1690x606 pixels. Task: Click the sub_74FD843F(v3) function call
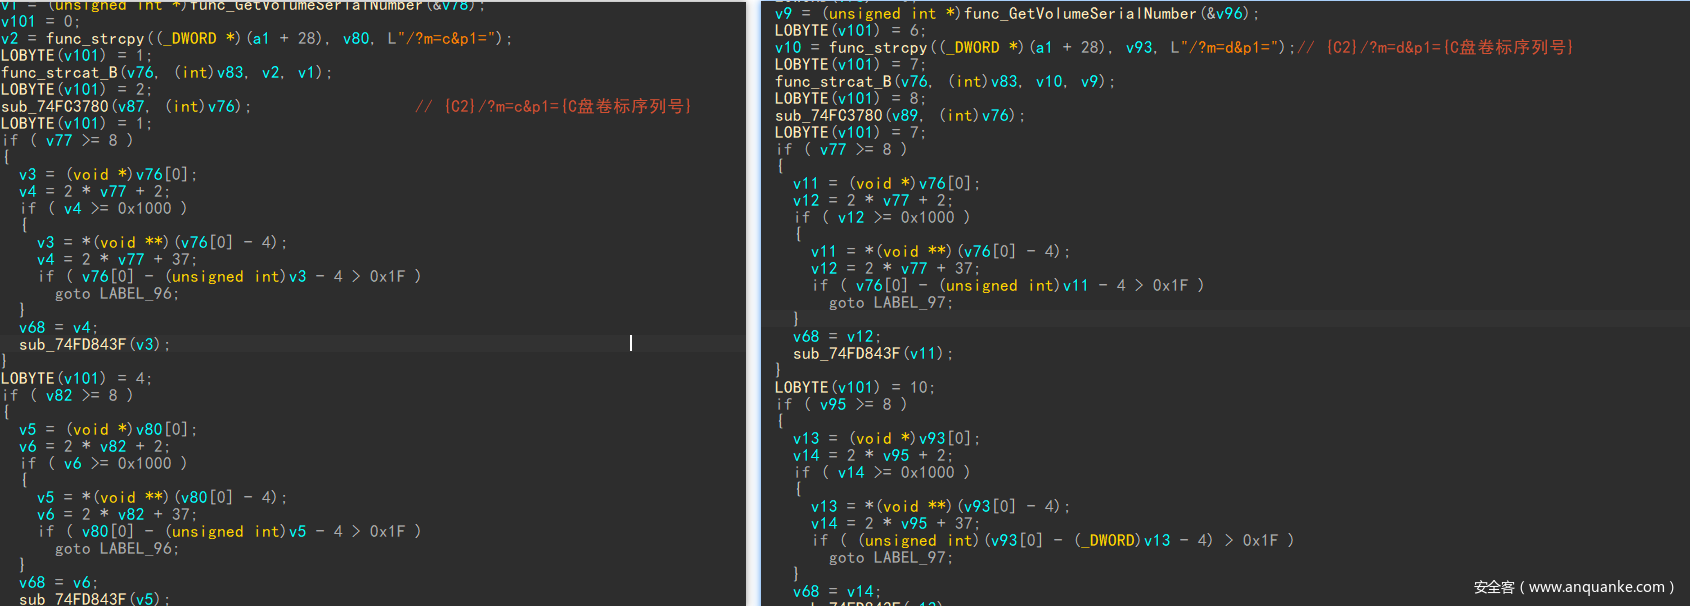click(94, 345)
